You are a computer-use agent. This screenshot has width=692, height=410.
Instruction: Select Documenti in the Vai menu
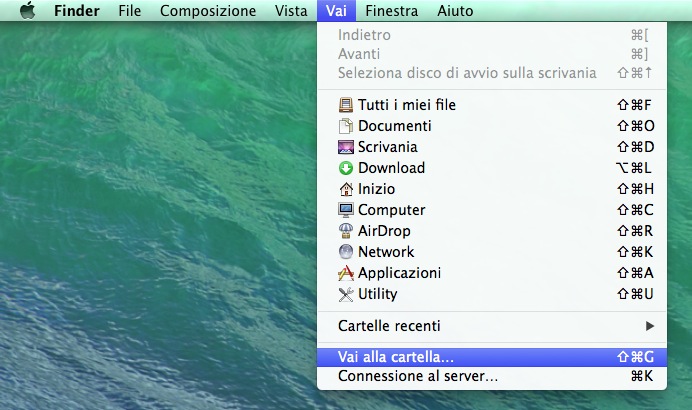492,126
